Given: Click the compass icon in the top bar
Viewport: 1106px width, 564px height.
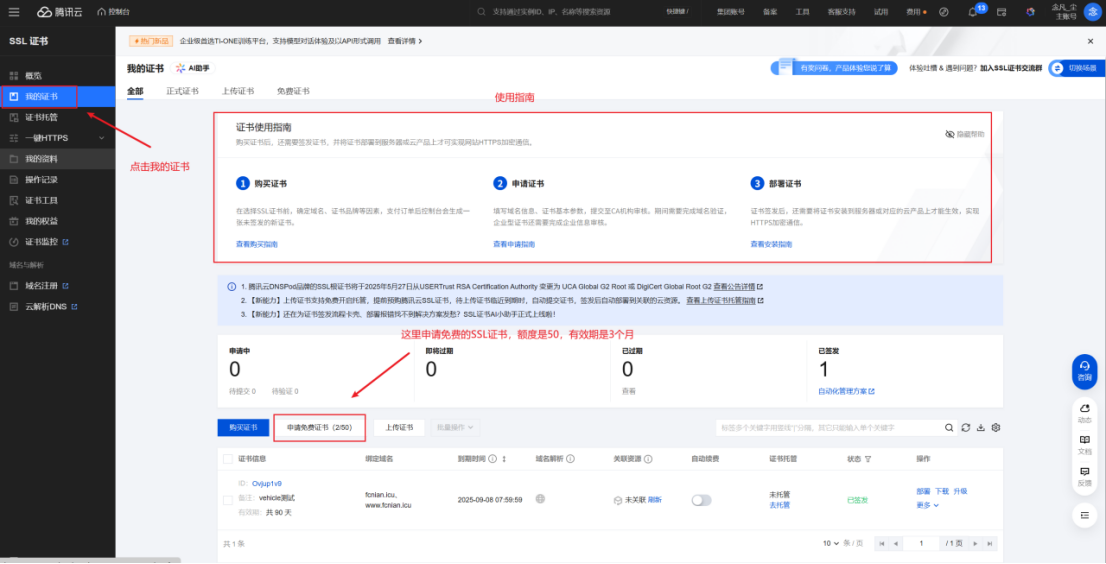Looking at the screenshot, I should [x=944, y=12].
